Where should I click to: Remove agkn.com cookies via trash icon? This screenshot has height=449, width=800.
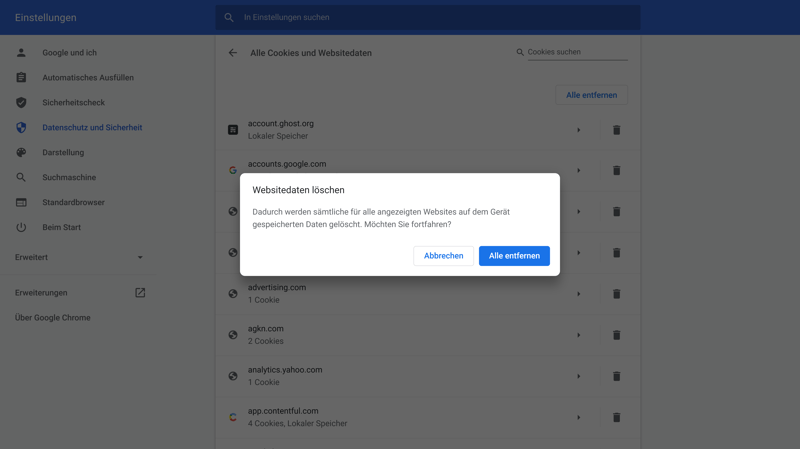click(616, 335)
